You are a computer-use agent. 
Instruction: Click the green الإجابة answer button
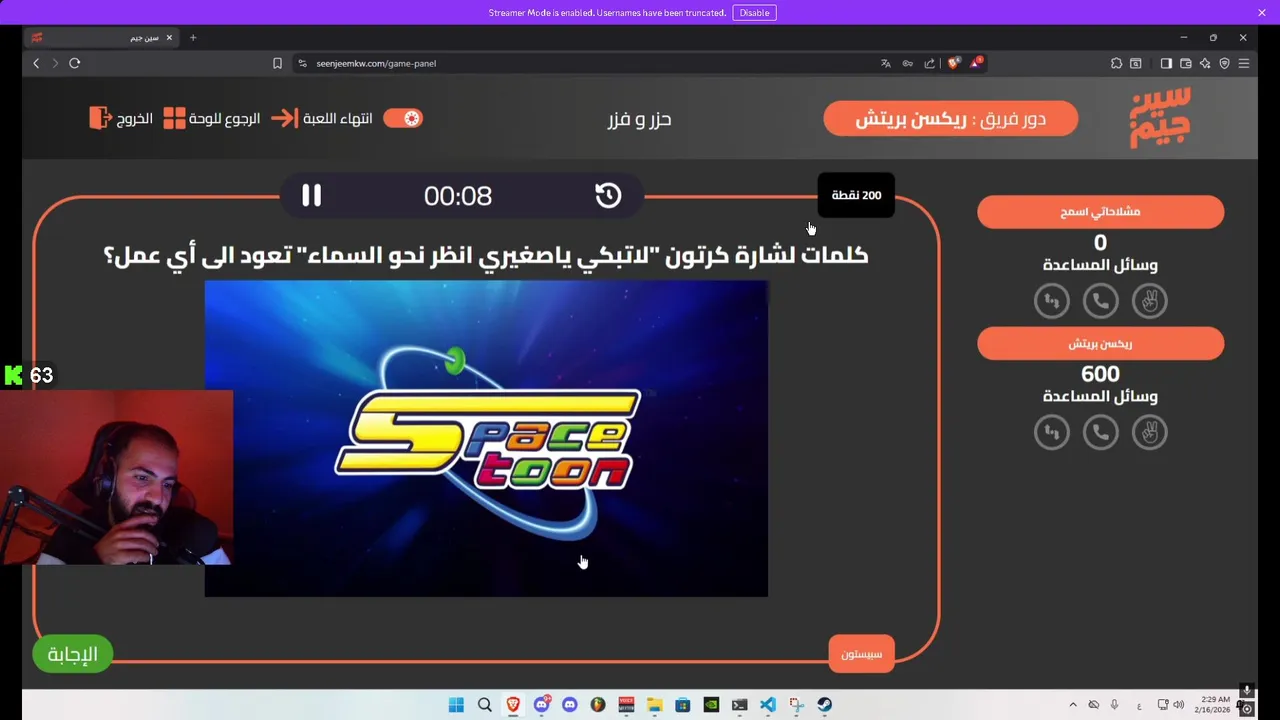click(73, 654)
